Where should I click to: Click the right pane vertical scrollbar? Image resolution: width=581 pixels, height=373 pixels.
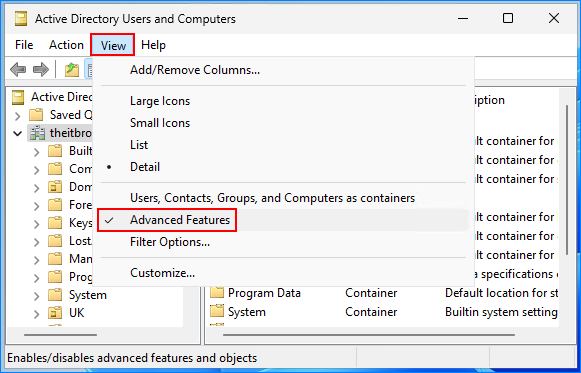(x=567, y=180)
